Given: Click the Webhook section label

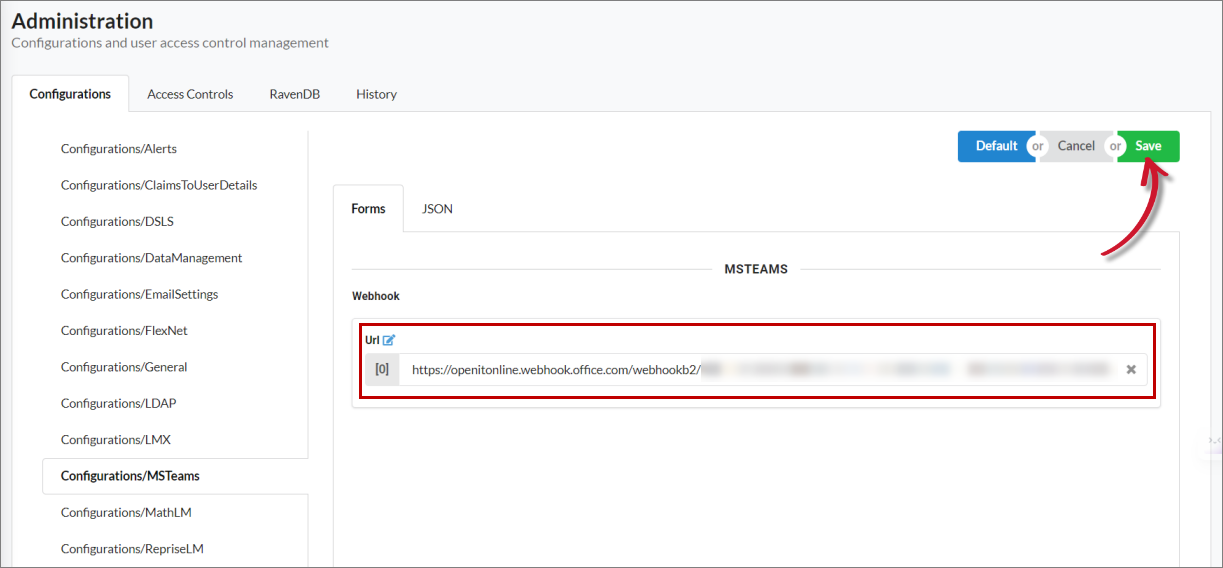Looking at the screenshot, I should click(376, 297).
